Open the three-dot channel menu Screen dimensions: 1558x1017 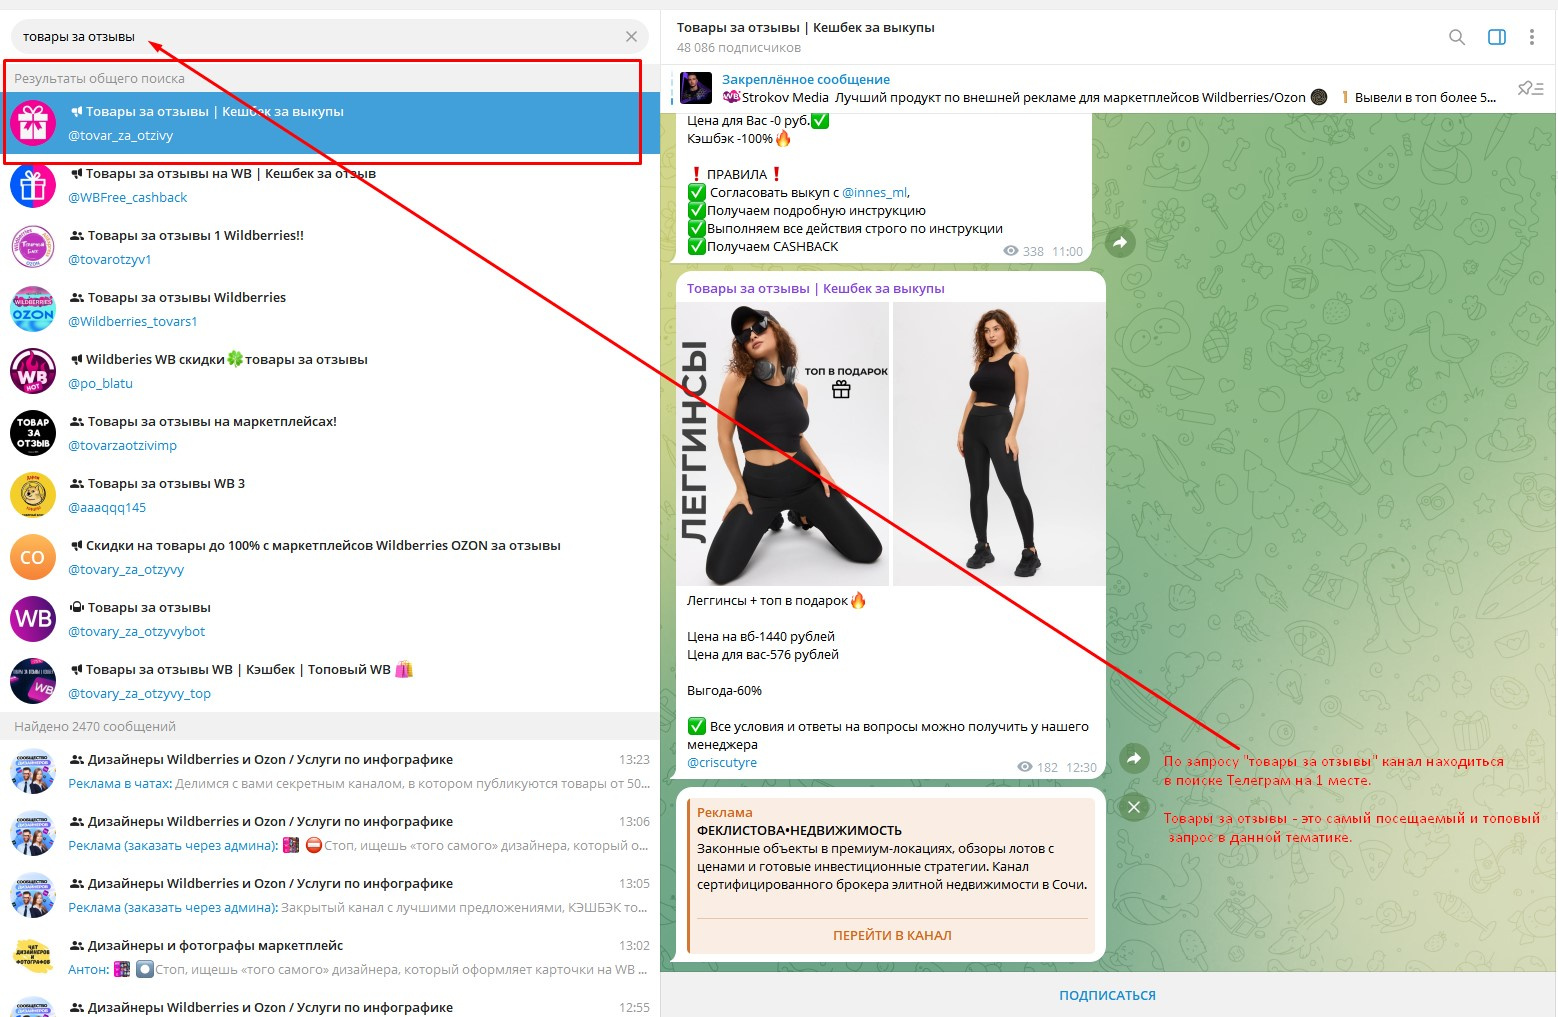[1531, 37]
